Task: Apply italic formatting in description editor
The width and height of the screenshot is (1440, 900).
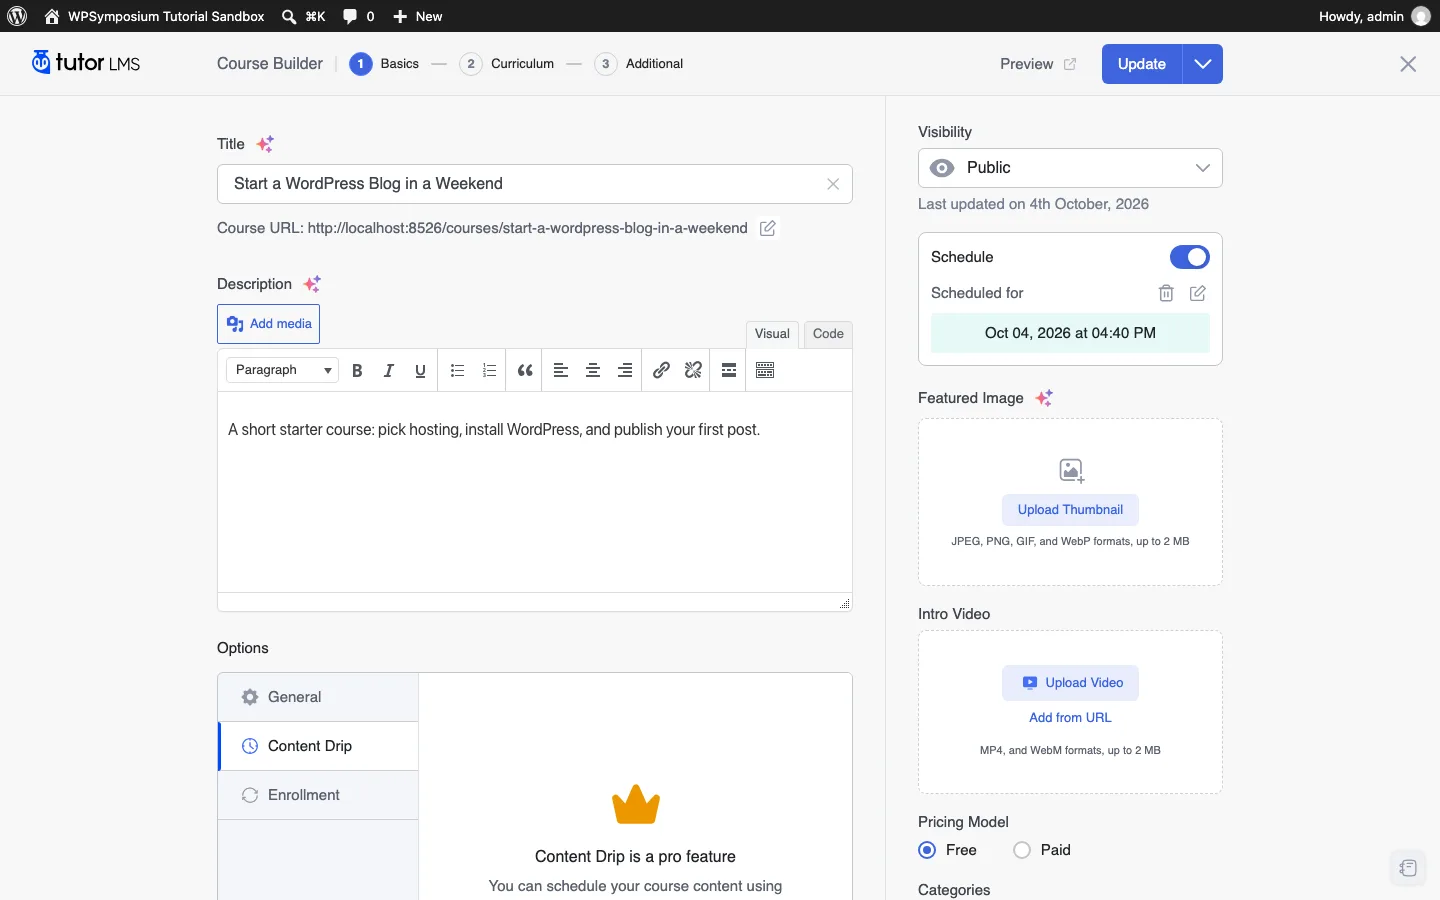Action: click(x=389, y=371)
